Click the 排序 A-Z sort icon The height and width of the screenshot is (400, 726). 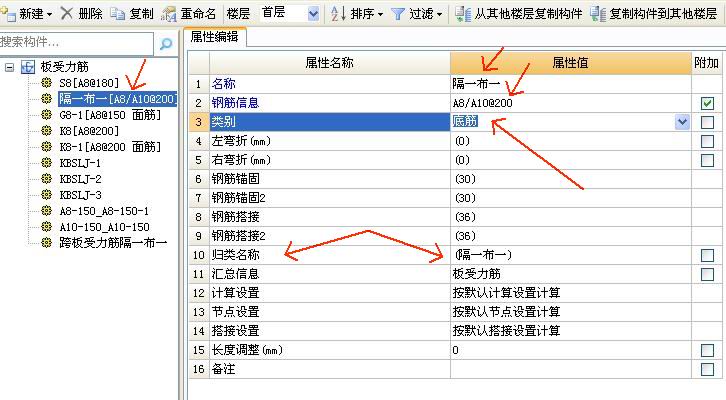pos(338,14)
